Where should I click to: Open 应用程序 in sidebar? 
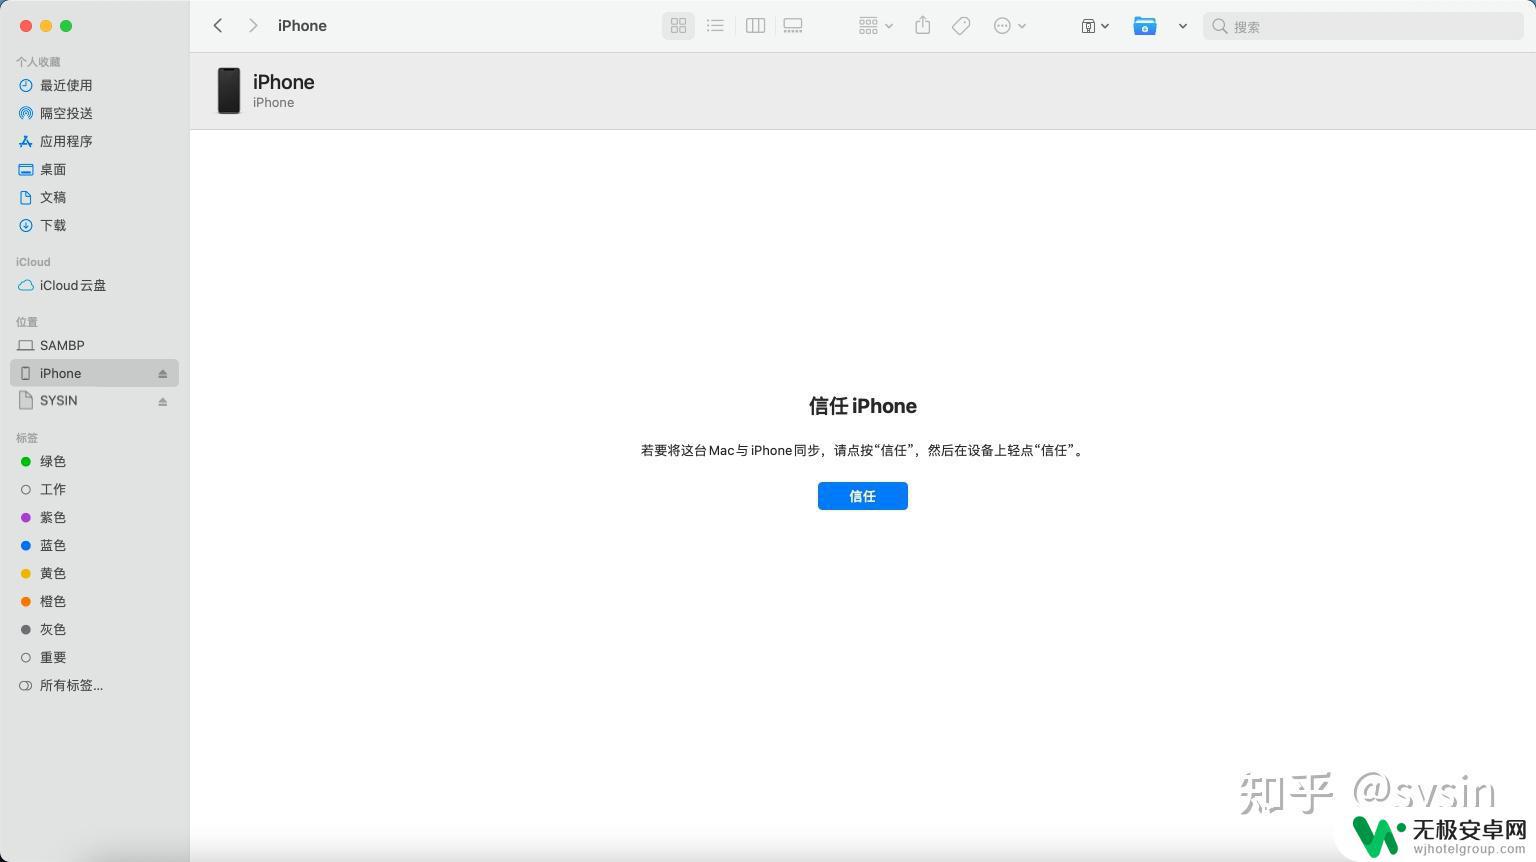[x=94, y=142]
